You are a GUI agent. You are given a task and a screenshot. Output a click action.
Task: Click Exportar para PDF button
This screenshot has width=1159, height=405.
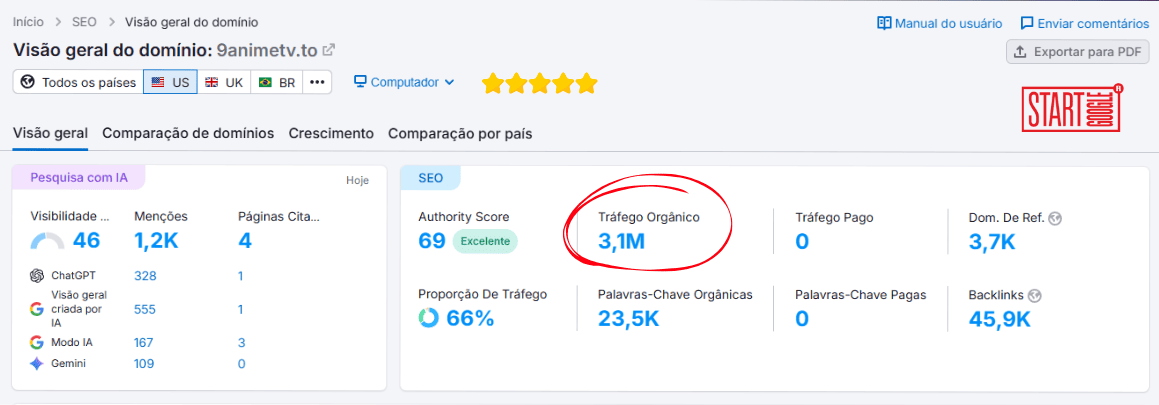[1077, 52]
